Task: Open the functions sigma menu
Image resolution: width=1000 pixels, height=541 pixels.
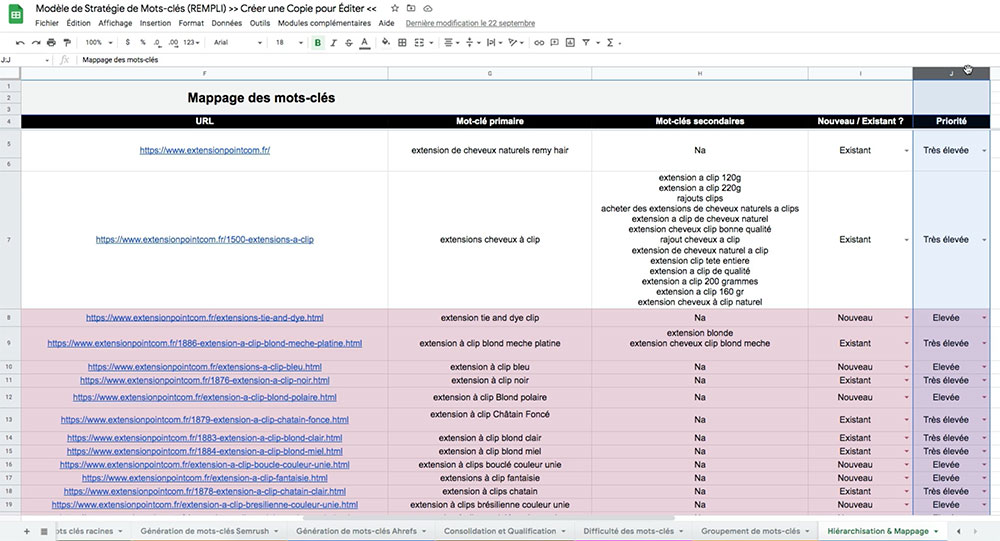Action: pos(610,43)
